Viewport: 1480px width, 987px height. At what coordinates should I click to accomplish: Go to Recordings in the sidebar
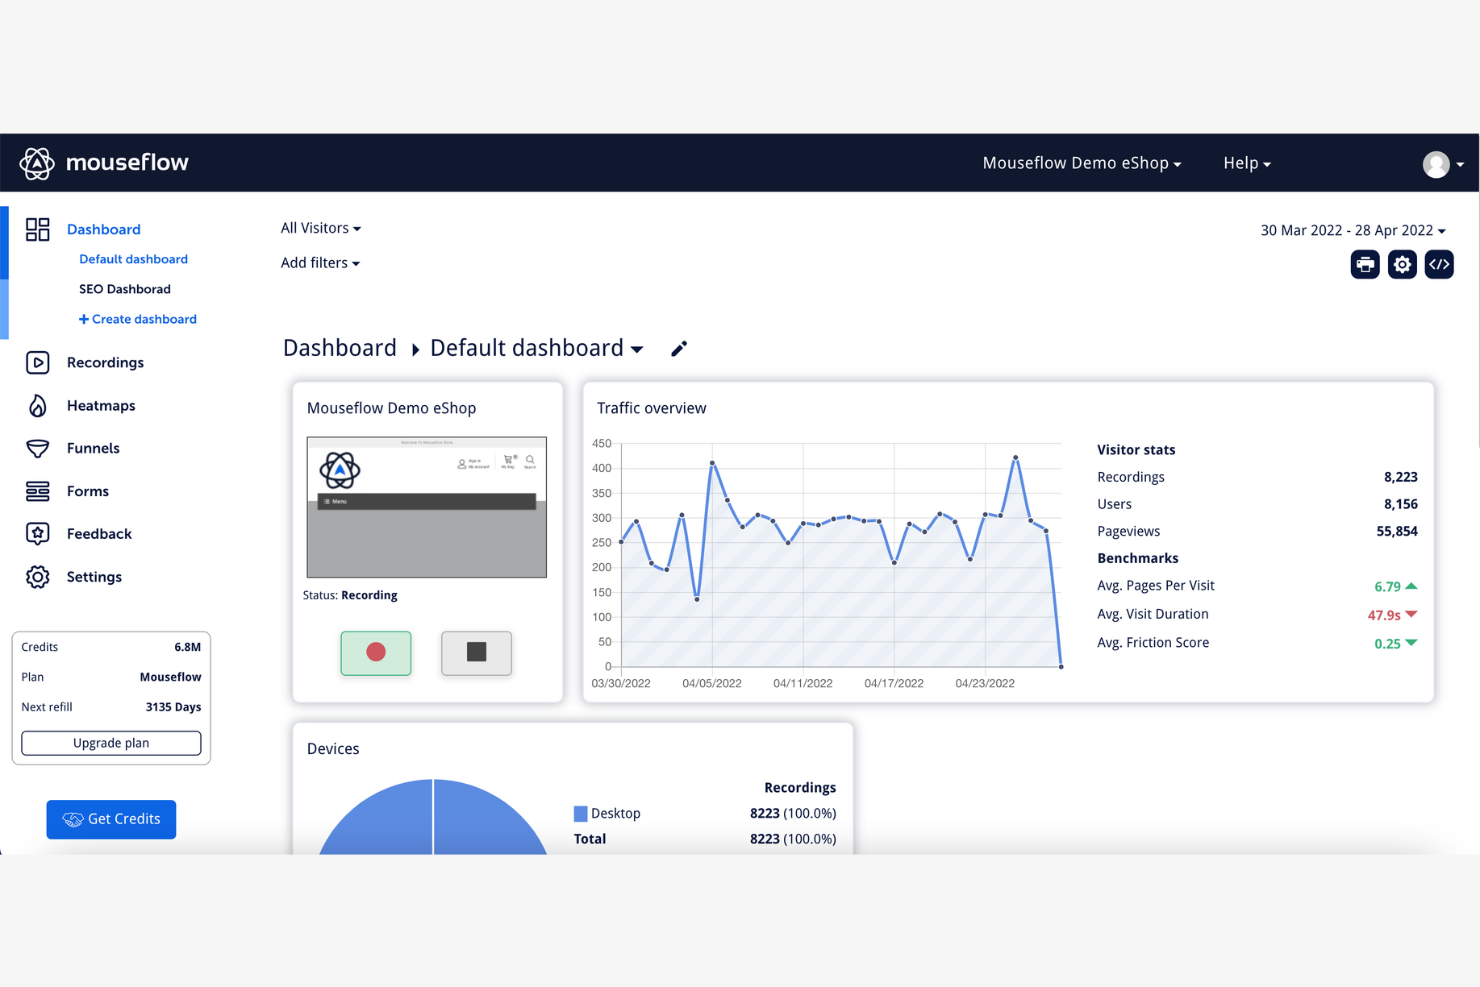click(x=105, y=362)
